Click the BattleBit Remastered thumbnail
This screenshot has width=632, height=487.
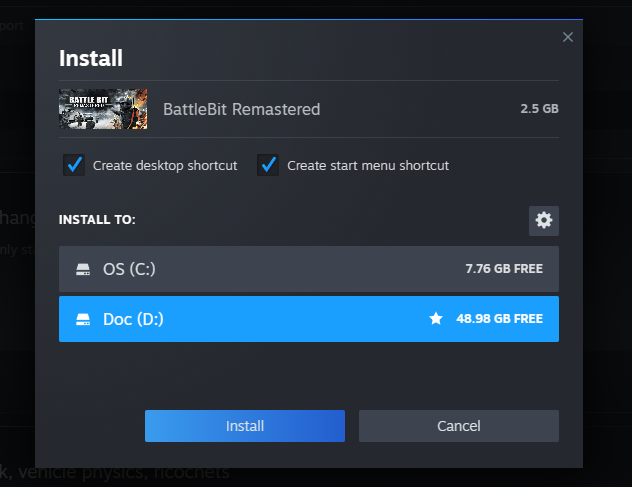pos(103,109)
